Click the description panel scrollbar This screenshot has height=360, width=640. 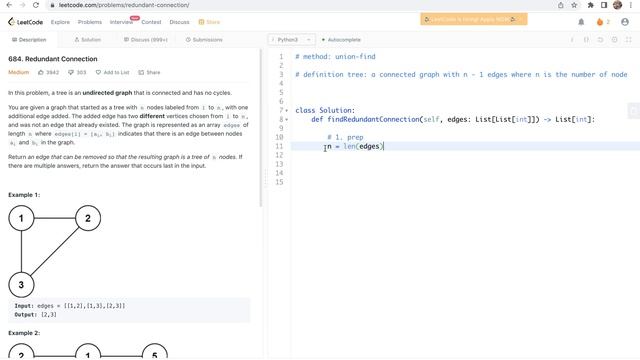(260, 128)
